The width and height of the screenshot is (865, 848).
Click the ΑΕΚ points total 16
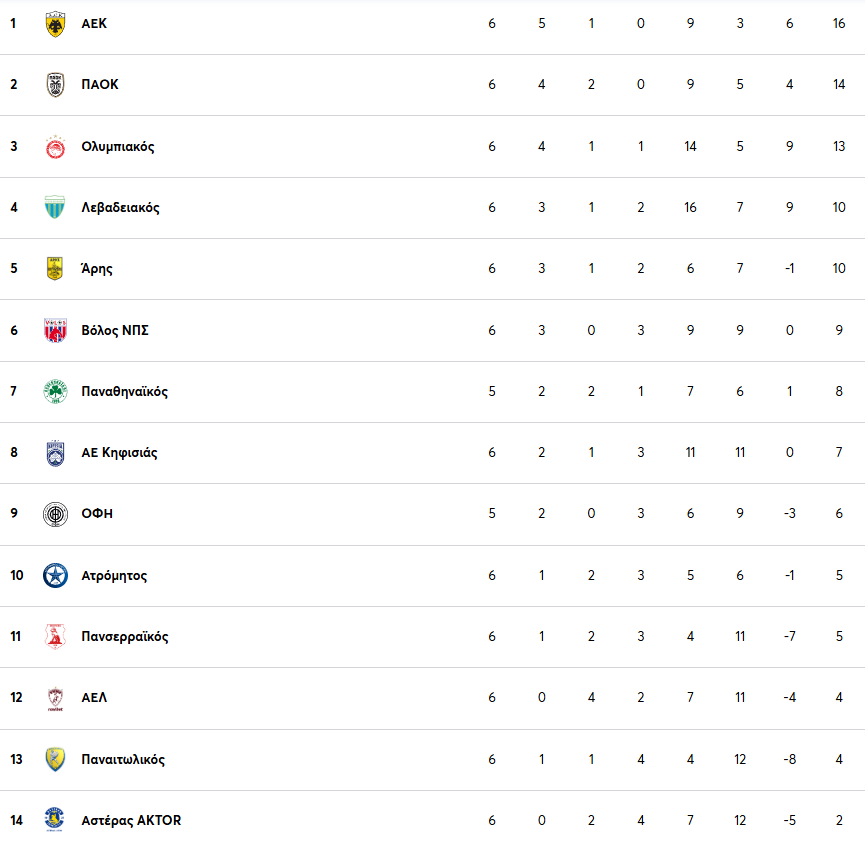click(x=838, y=24)
